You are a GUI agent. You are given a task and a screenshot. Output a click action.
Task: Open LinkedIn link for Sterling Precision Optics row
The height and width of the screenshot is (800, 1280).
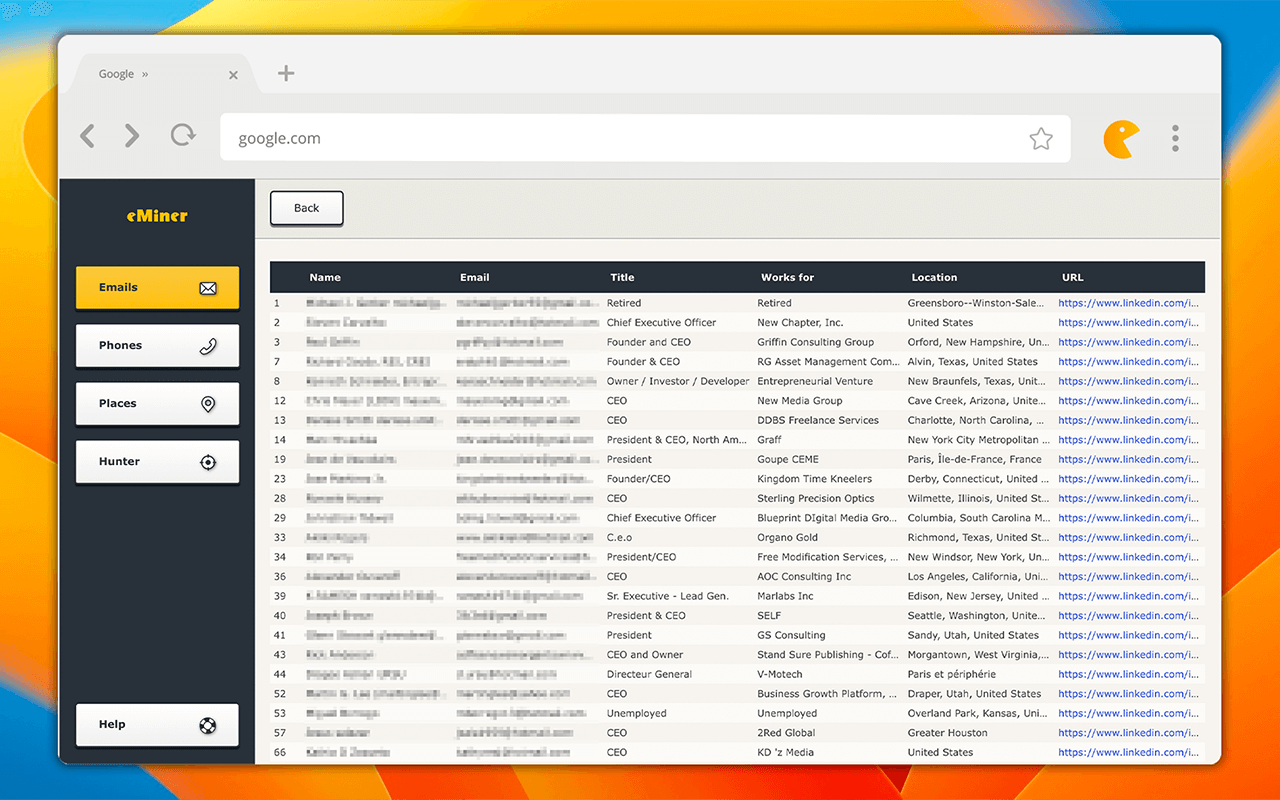[x=1128, y=499]
